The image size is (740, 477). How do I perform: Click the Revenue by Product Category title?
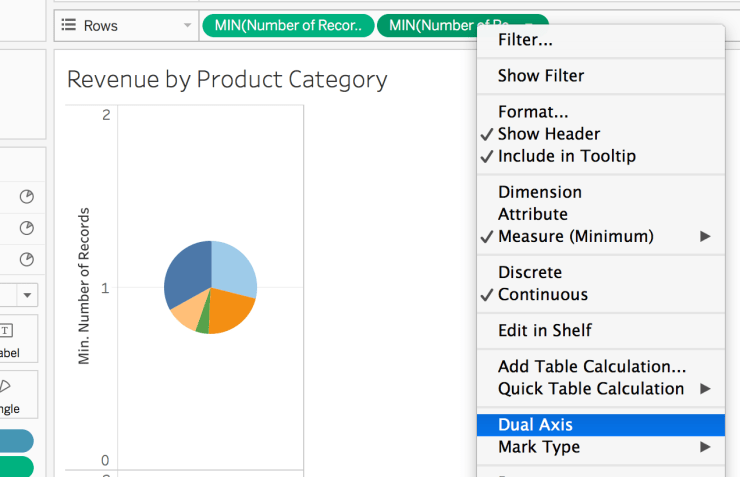227,80
